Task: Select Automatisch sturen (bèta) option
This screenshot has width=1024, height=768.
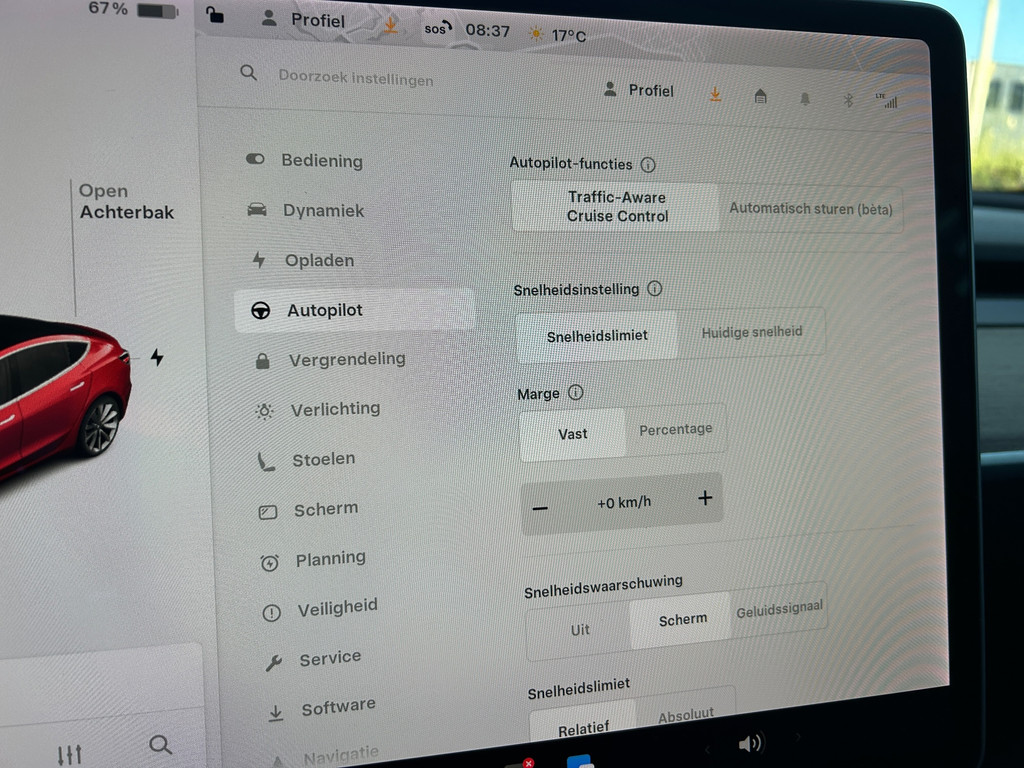Action: 810,209
